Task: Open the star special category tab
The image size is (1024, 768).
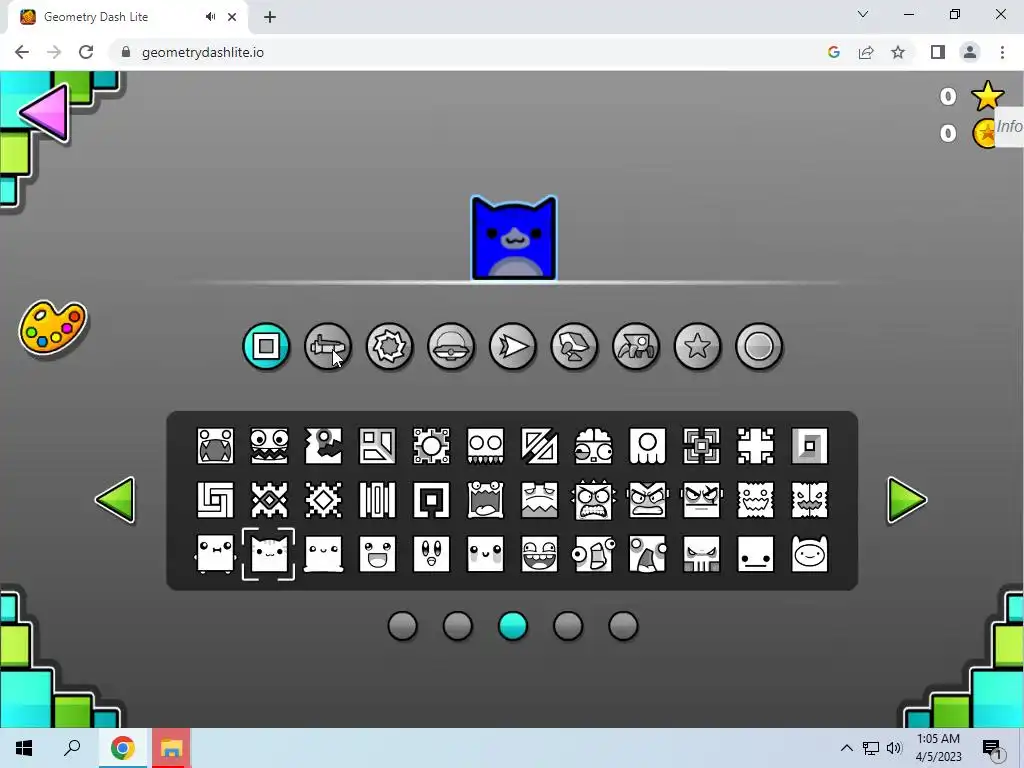Action: pyautogui.click(x=697, y=346)
